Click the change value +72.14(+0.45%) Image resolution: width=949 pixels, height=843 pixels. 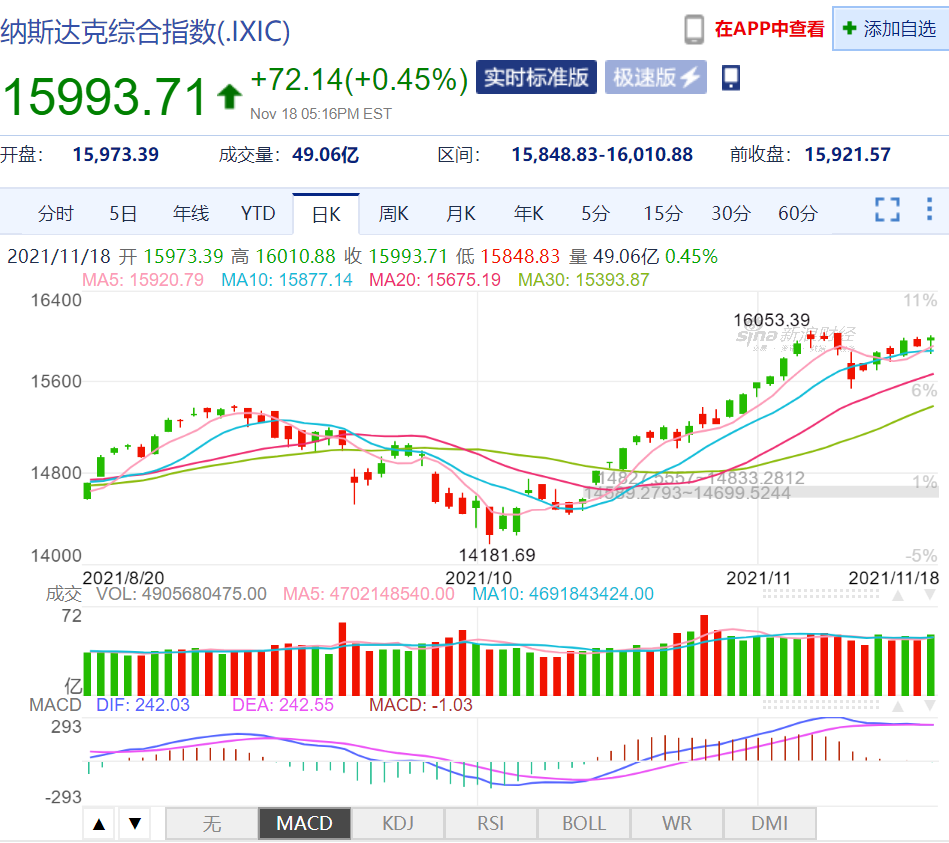coord(360,80)
